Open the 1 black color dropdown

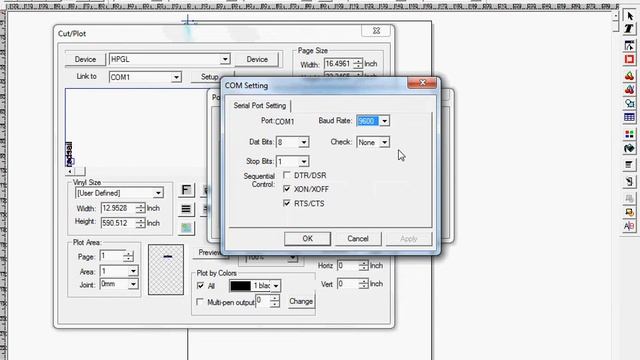coord(276,286)
